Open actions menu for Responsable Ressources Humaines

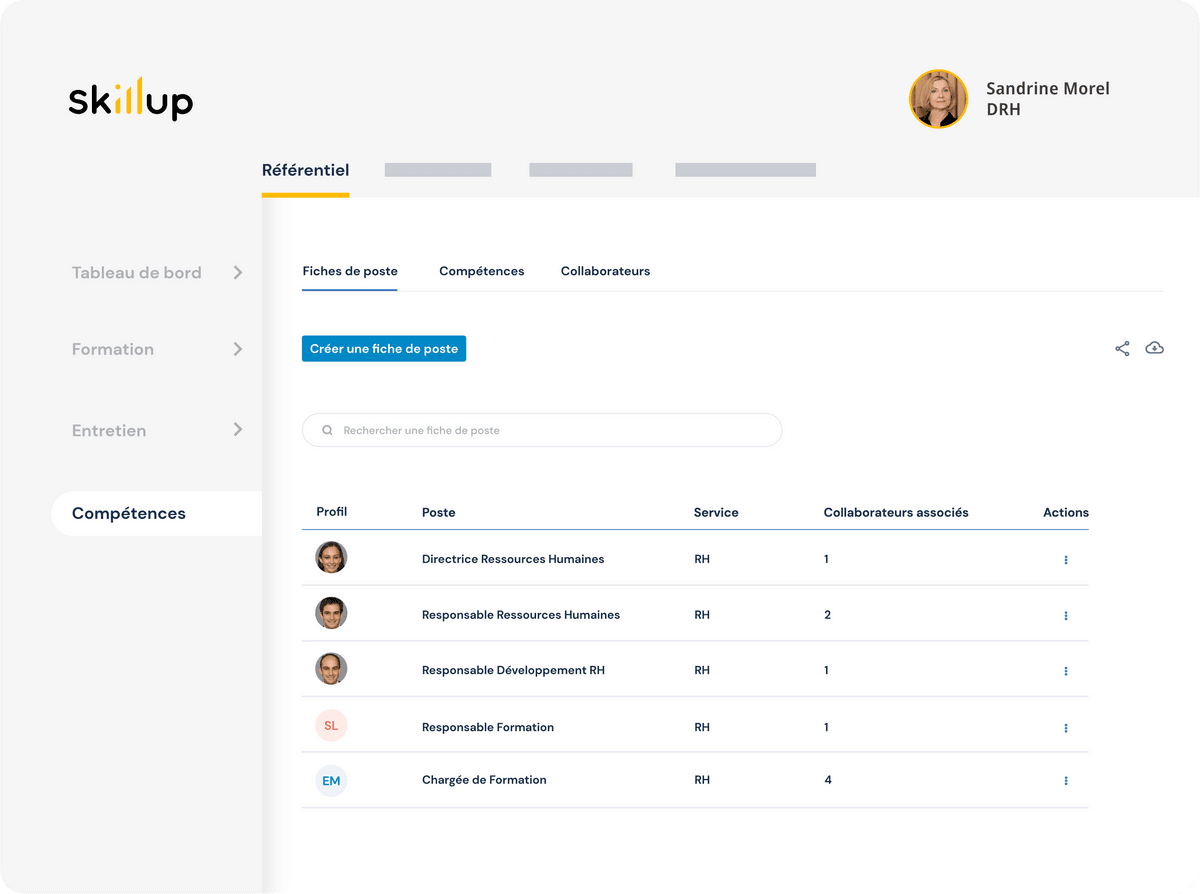pos(1066,616)
